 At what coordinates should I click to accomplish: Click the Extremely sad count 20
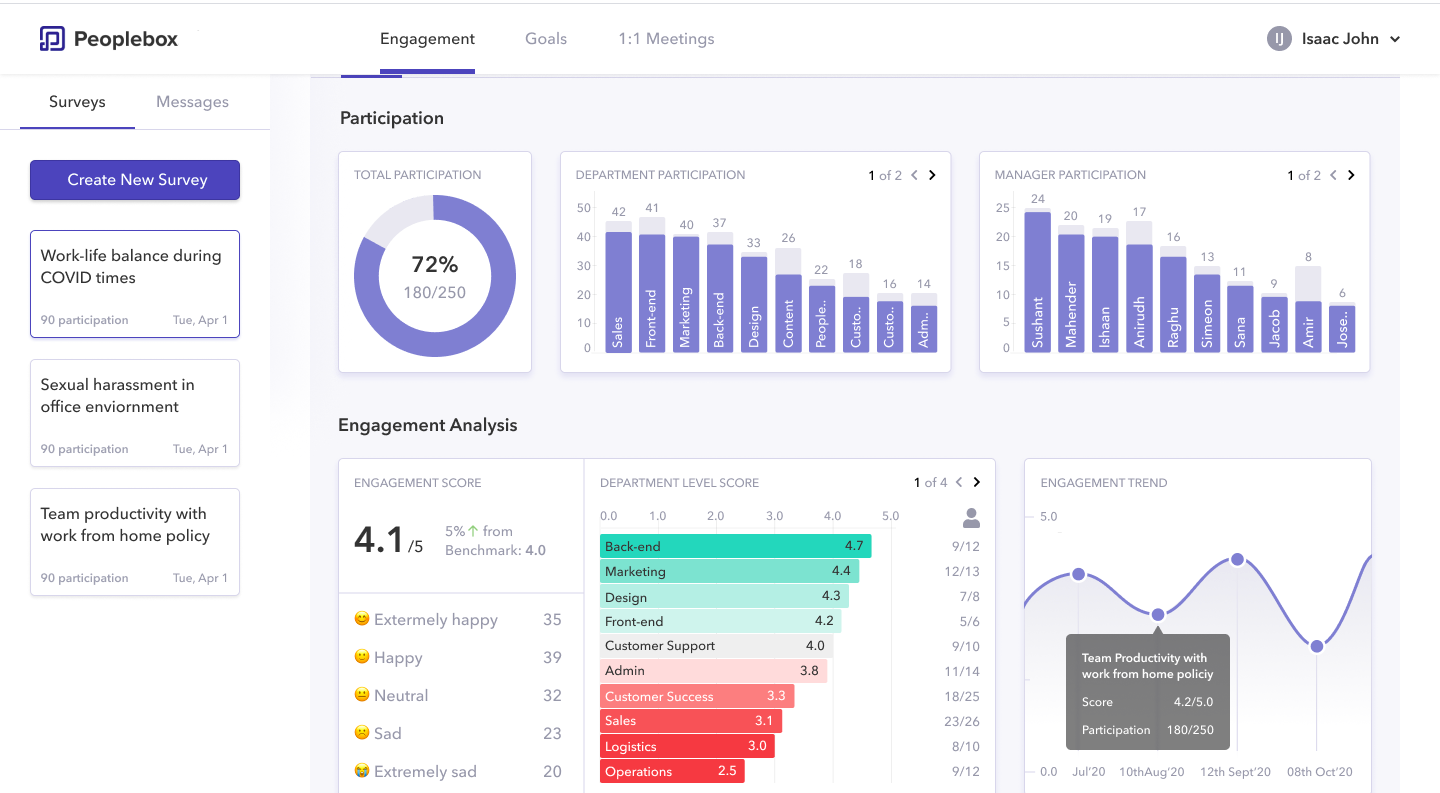[x=552, y=771]
